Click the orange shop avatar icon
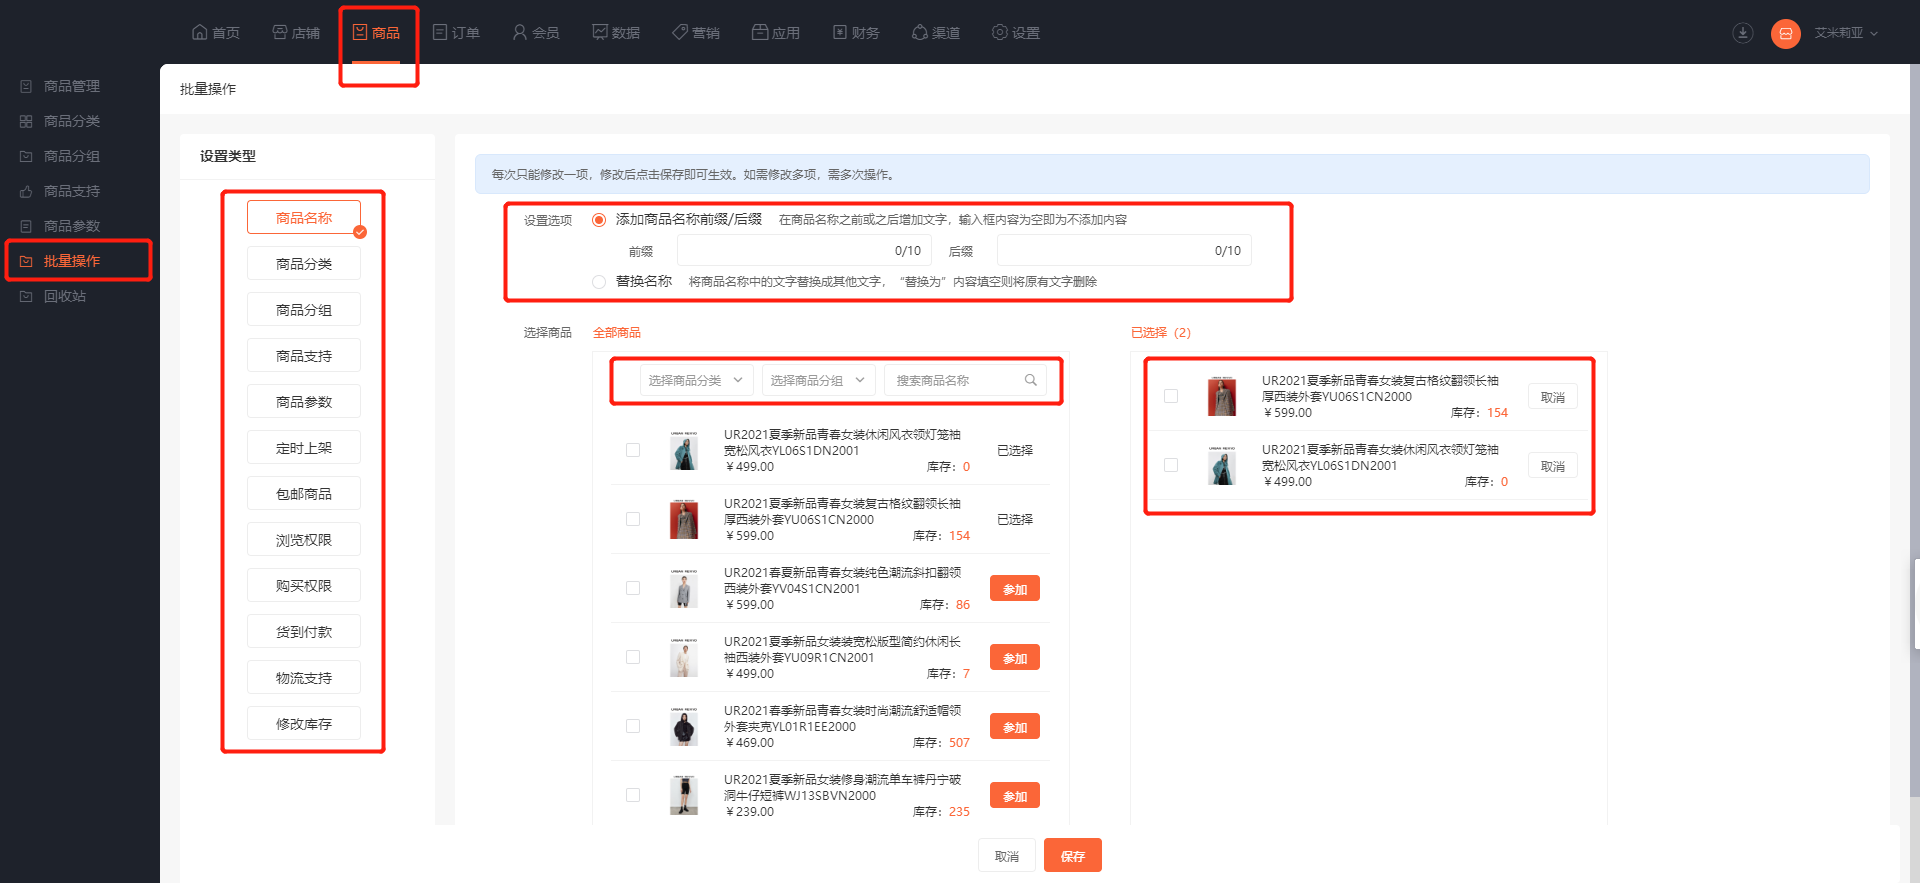This screenshot has width=1920, height=883. pos(1786,34)
